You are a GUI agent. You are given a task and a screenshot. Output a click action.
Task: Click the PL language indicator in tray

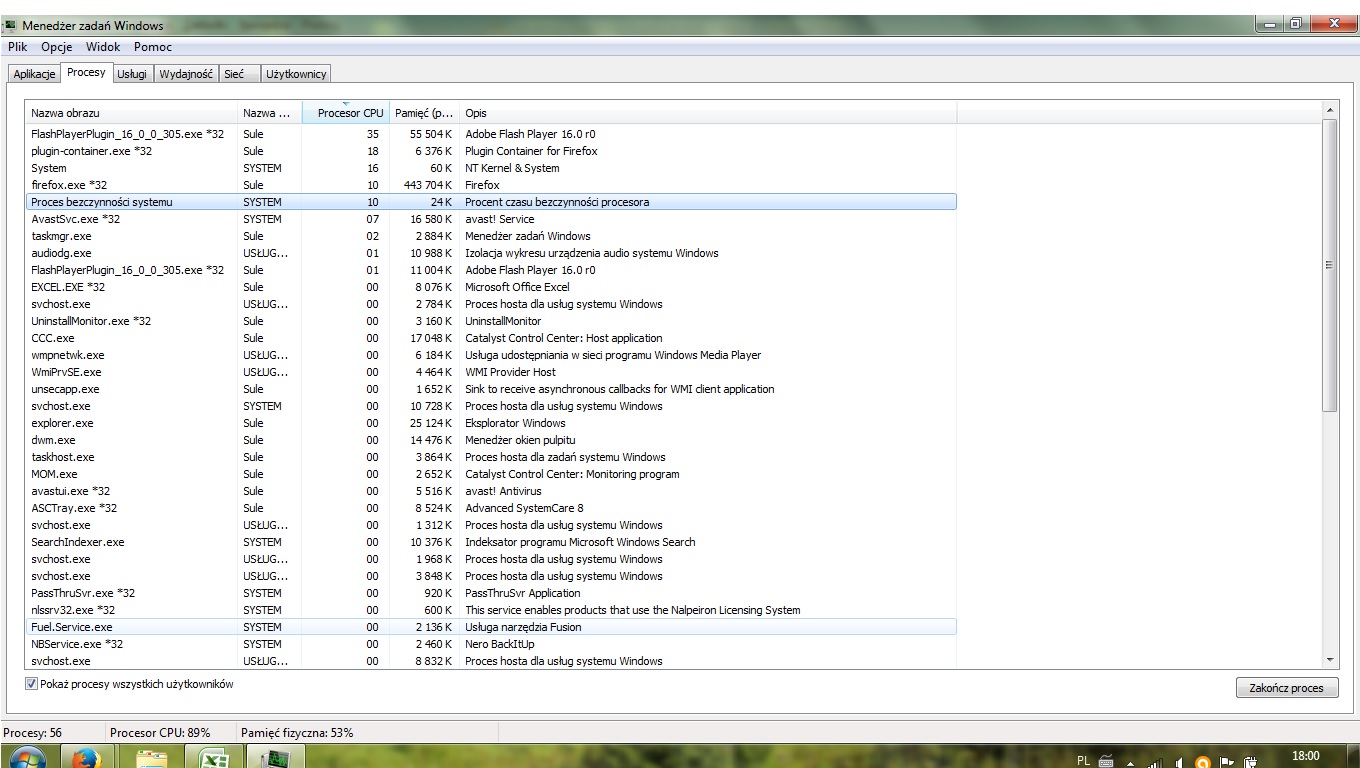[1084, 761]
